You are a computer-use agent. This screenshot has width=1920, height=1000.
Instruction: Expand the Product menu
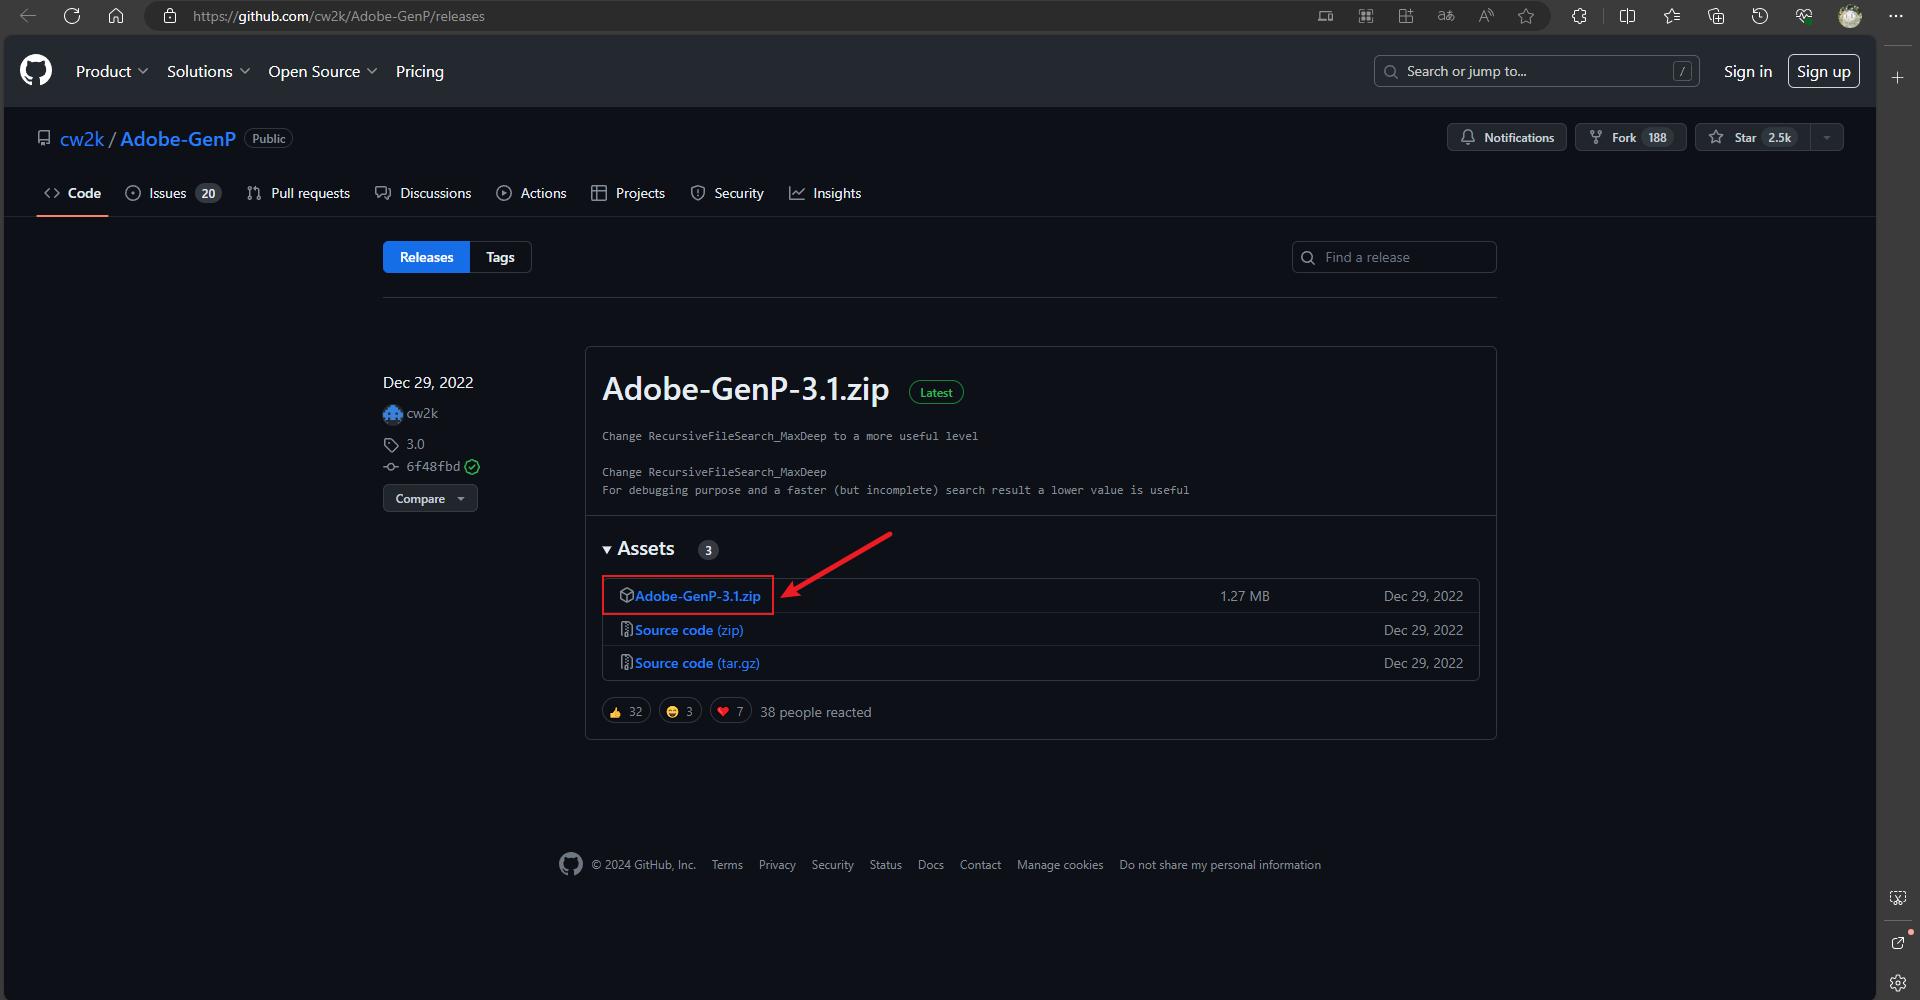coord(111,72)
